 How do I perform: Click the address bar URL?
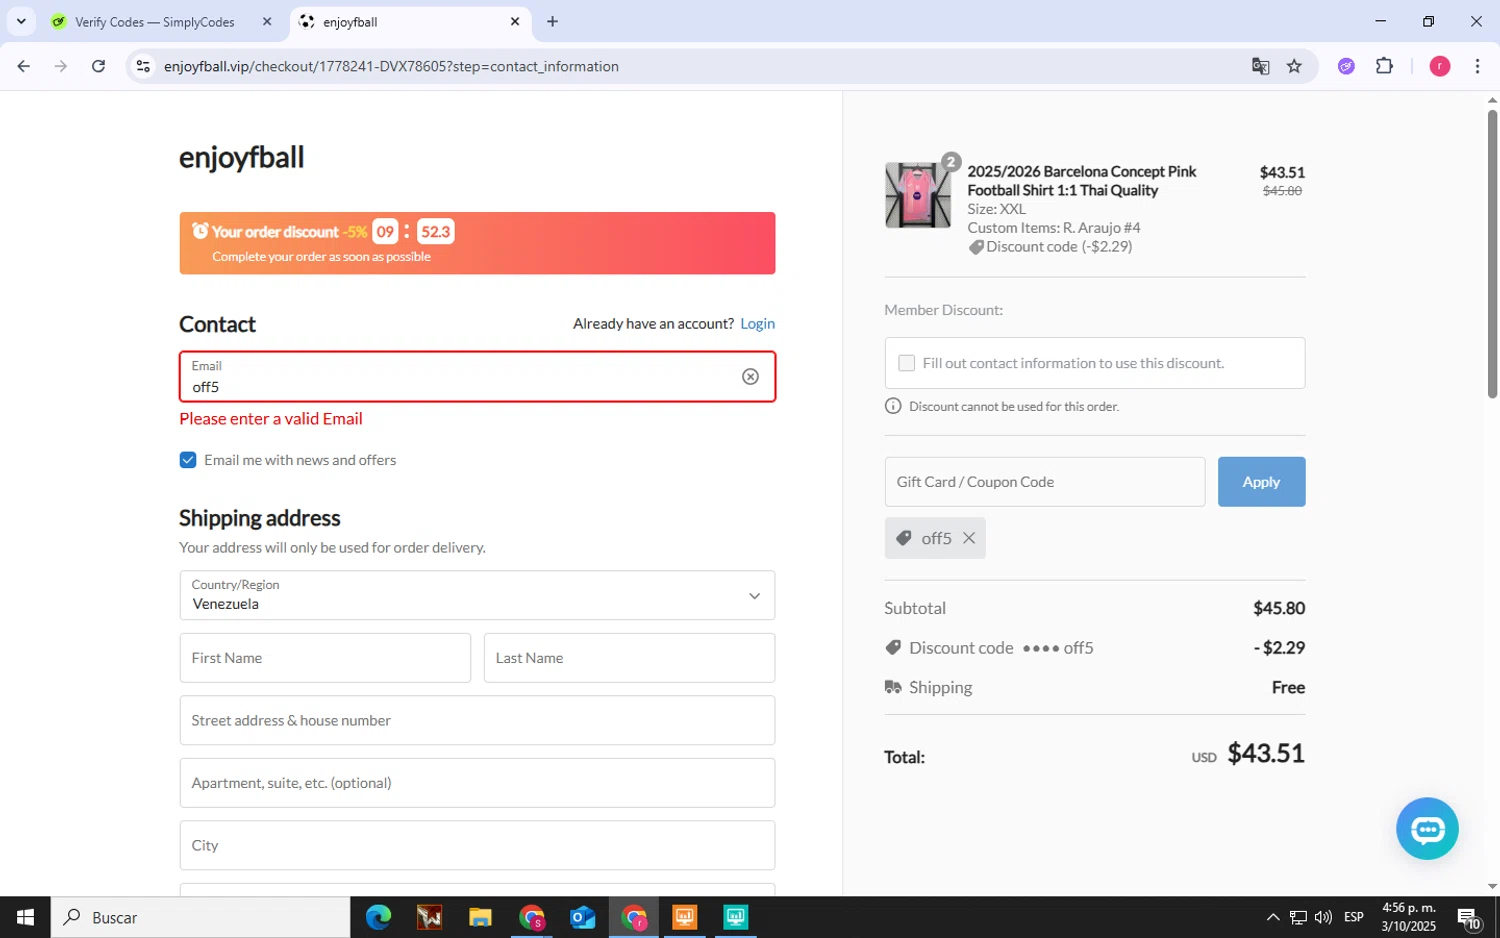coord(391,66)
